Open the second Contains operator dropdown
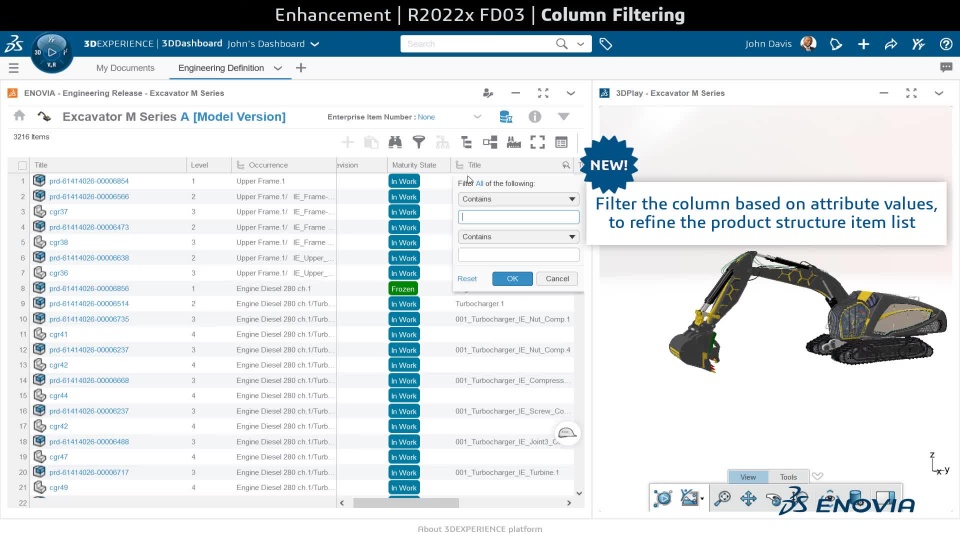This screenshot has width=960, height=540. [519, 236]
